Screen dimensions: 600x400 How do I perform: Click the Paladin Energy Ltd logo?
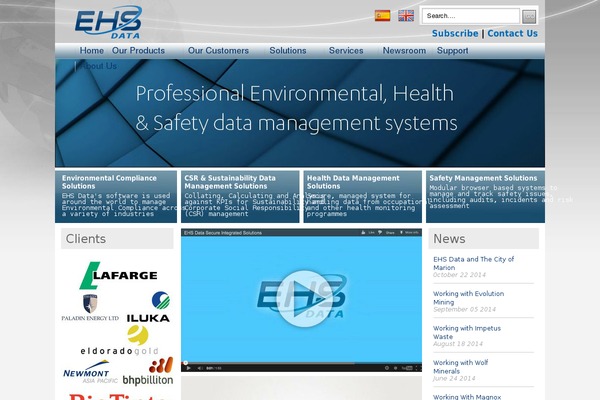coord(90,308)
